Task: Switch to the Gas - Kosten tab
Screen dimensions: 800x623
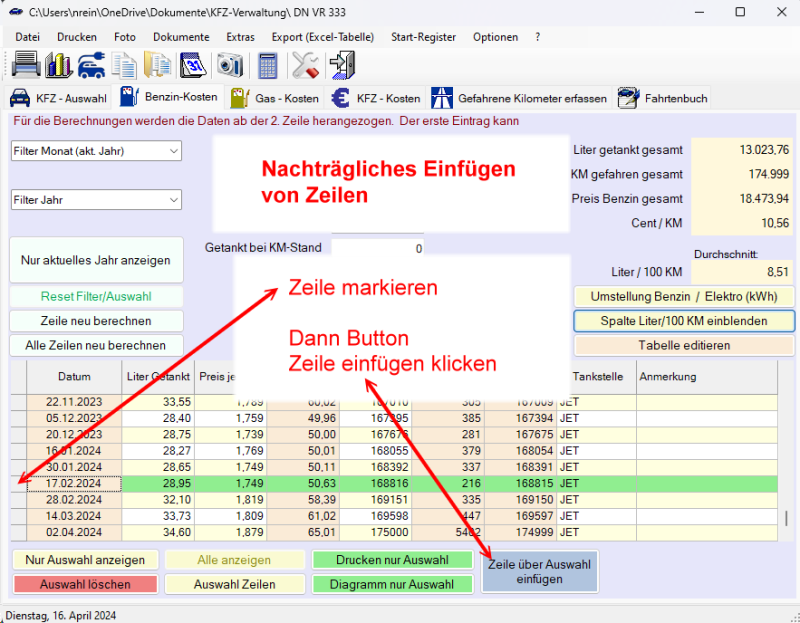Action: pos(275,98)
